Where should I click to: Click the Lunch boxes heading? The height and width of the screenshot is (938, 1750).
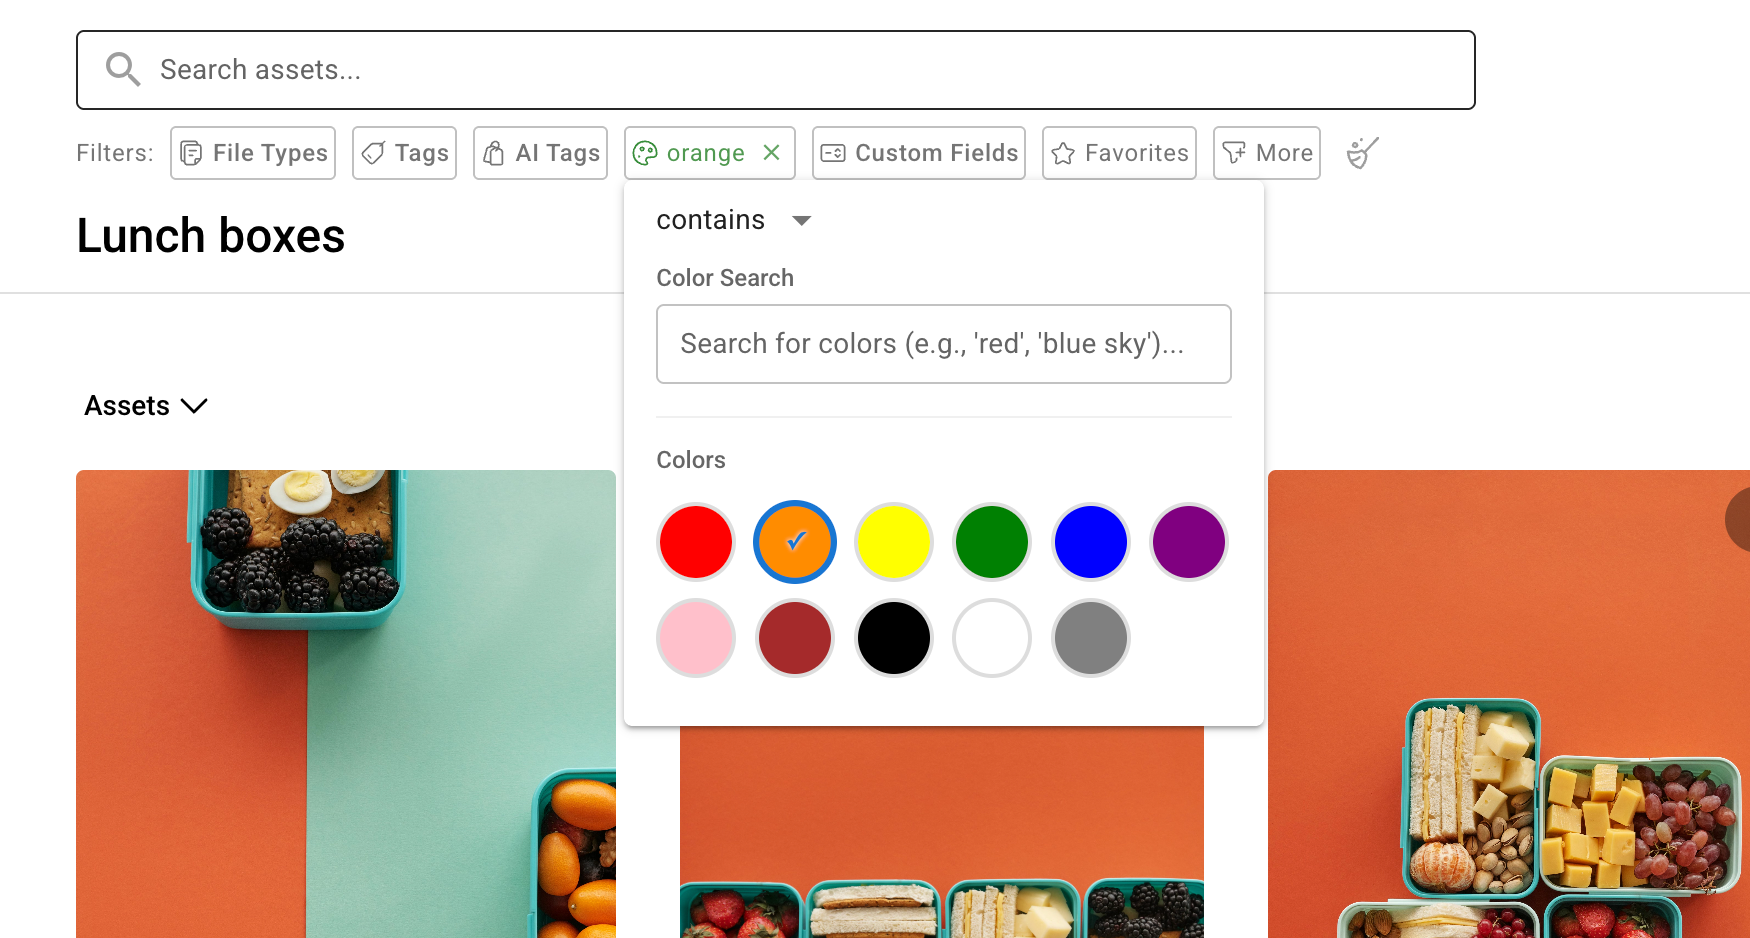(x=210, y=235)
